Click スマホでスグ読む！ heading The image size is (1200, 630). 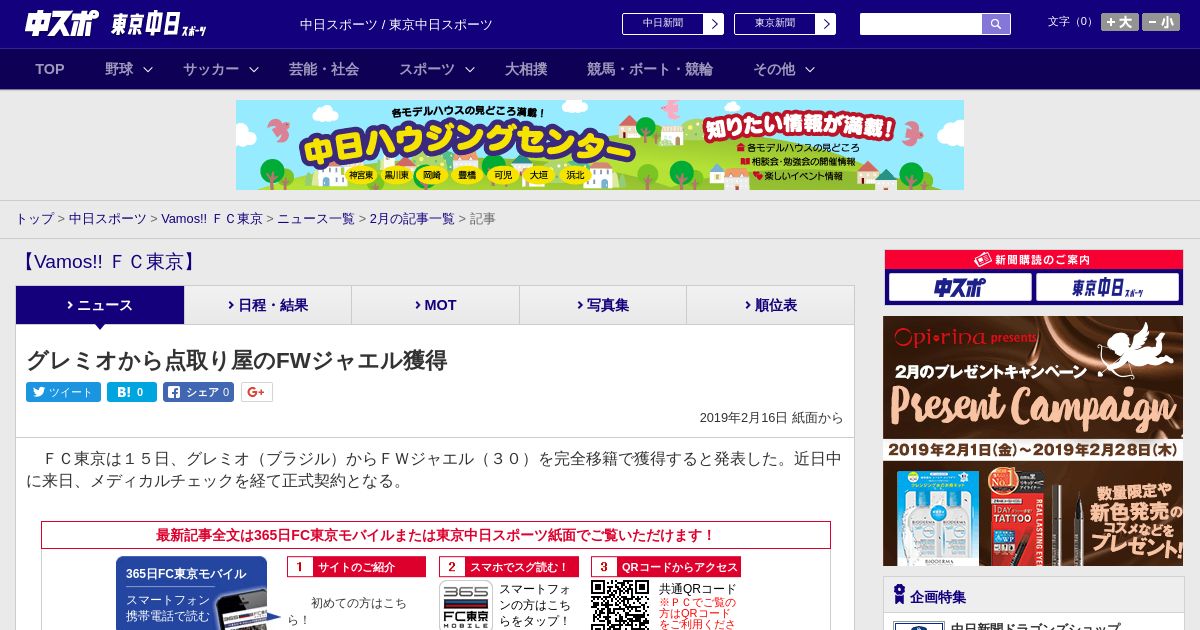[x=509, y=567]
